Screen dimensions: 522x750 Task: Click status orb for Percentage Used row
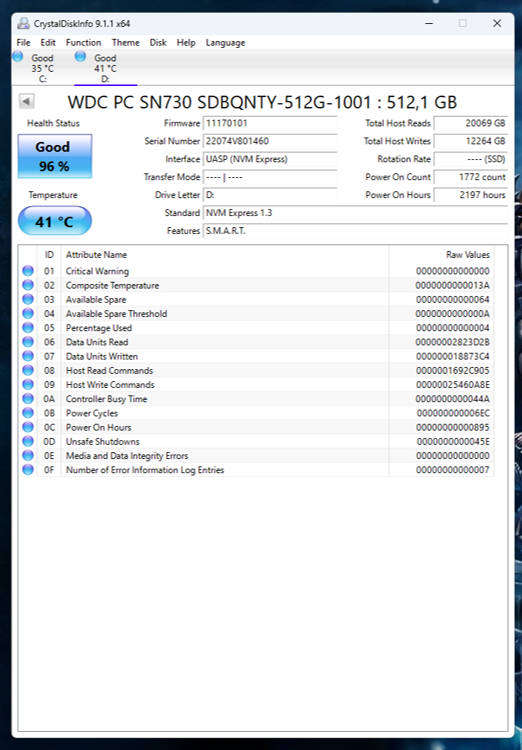coord(28,328)
